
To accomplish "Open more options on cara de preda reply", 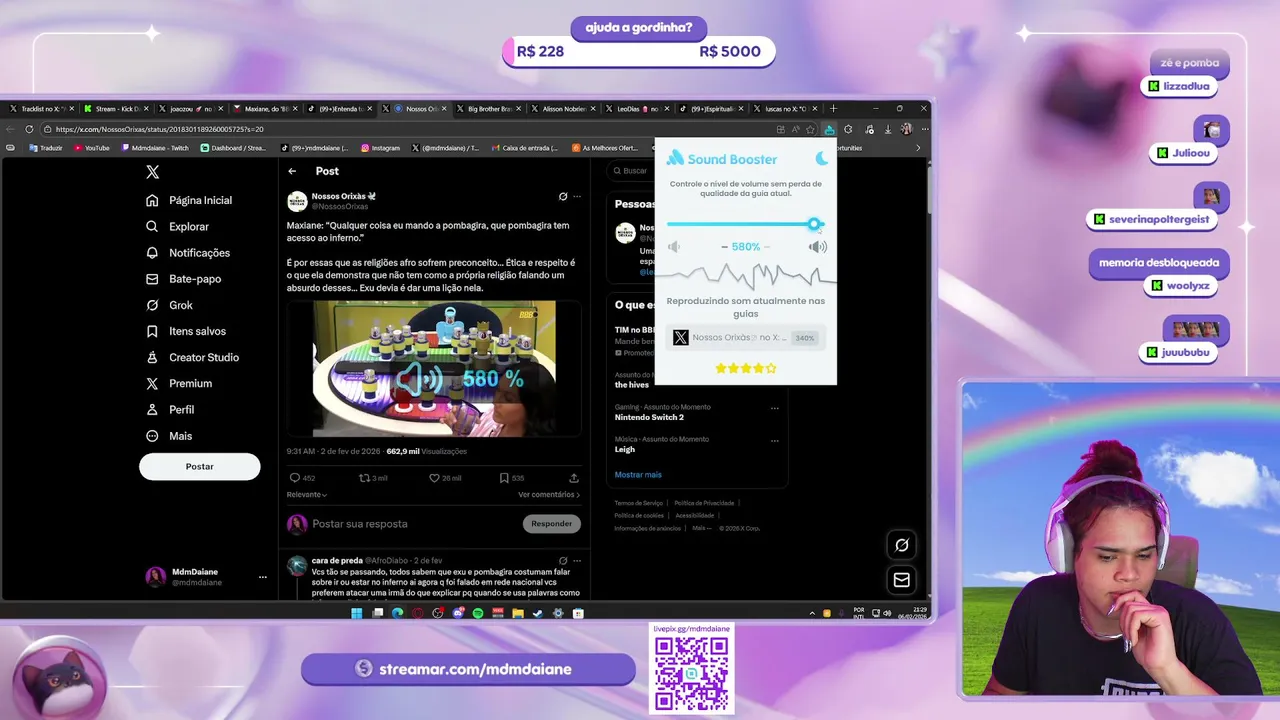I will tap(577, 561).
